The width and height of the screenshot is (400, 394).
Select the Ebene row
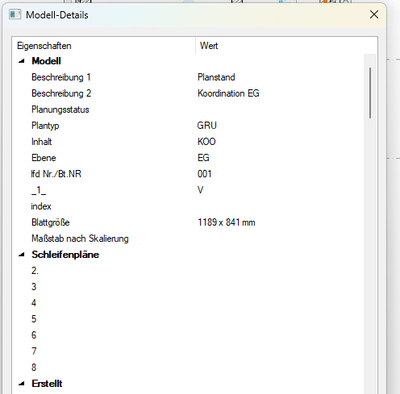tap(189, 158)
